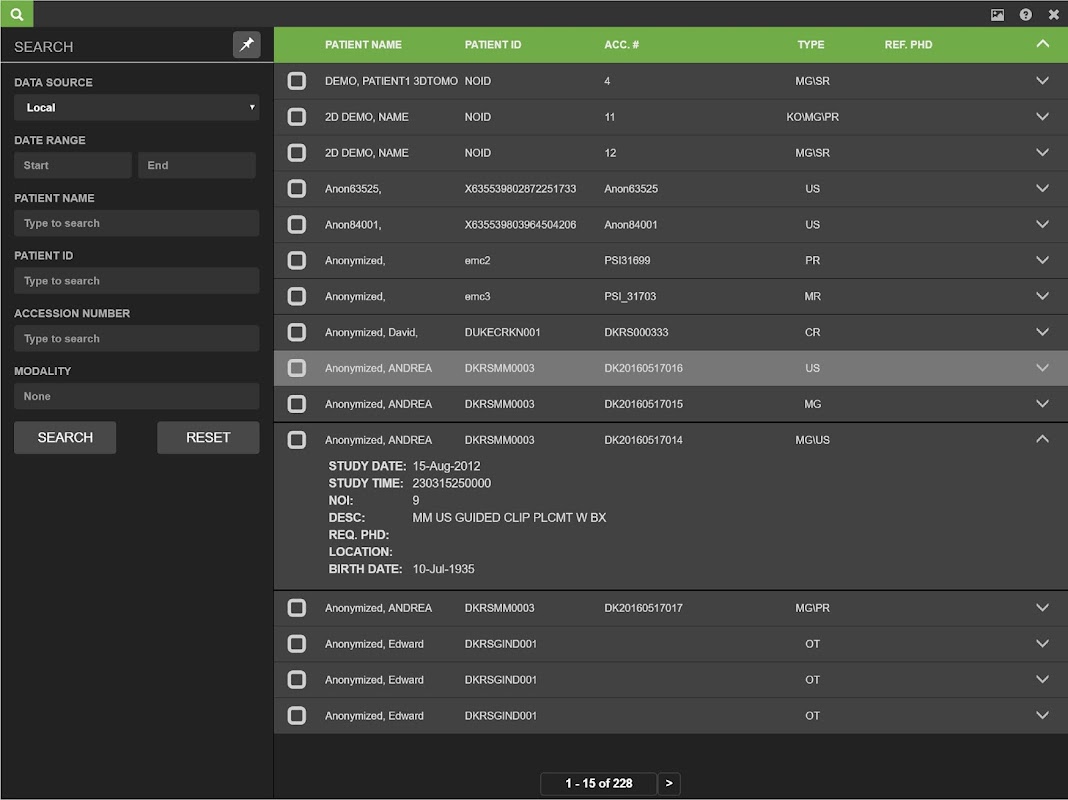Pin the search panel with pushpin icon
Image resolution: width=1068 pixels, height=800 pixels.
(246, 45)
